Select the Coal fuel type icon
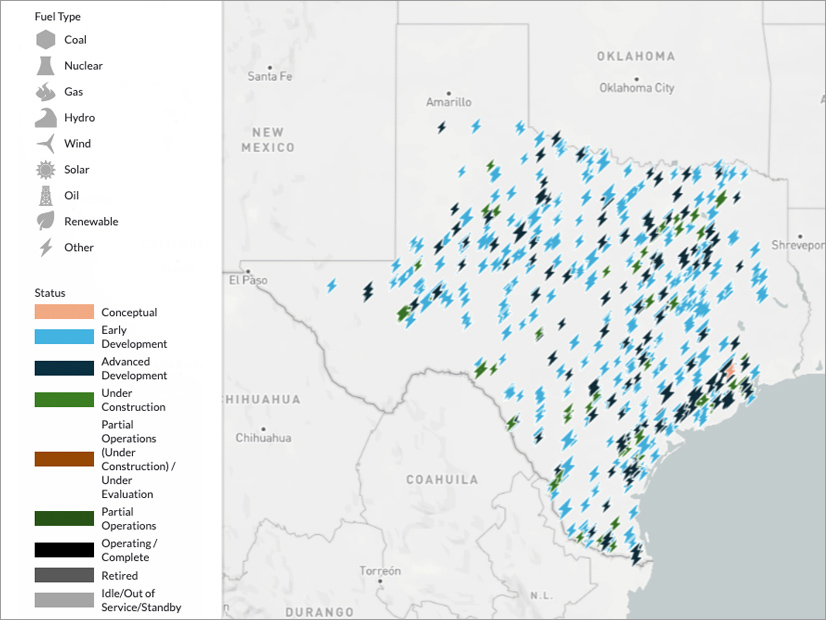 coord(46,40)
